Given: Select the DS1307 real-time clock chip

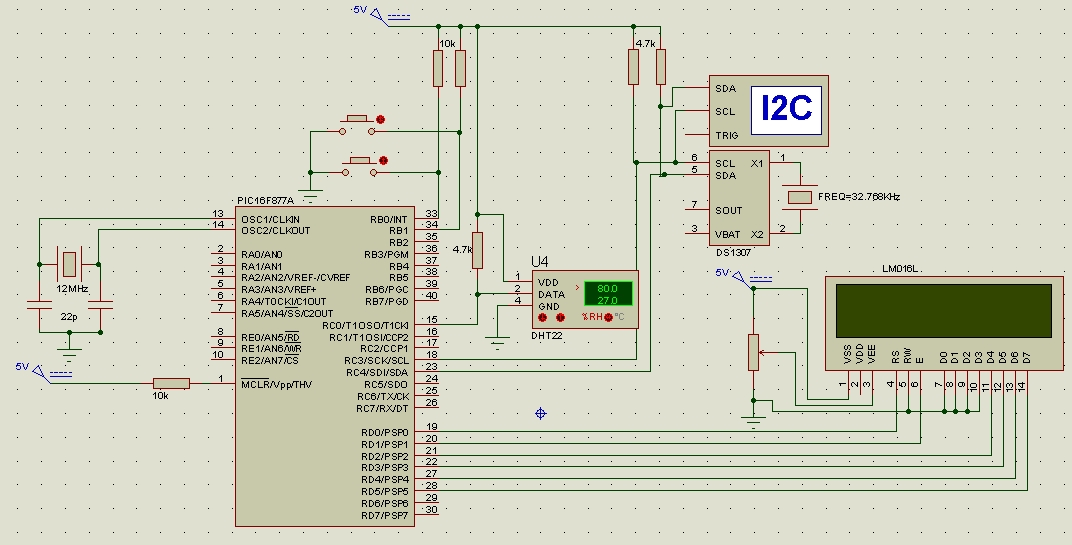Looking at the screenshot, I should coord(739,198).
